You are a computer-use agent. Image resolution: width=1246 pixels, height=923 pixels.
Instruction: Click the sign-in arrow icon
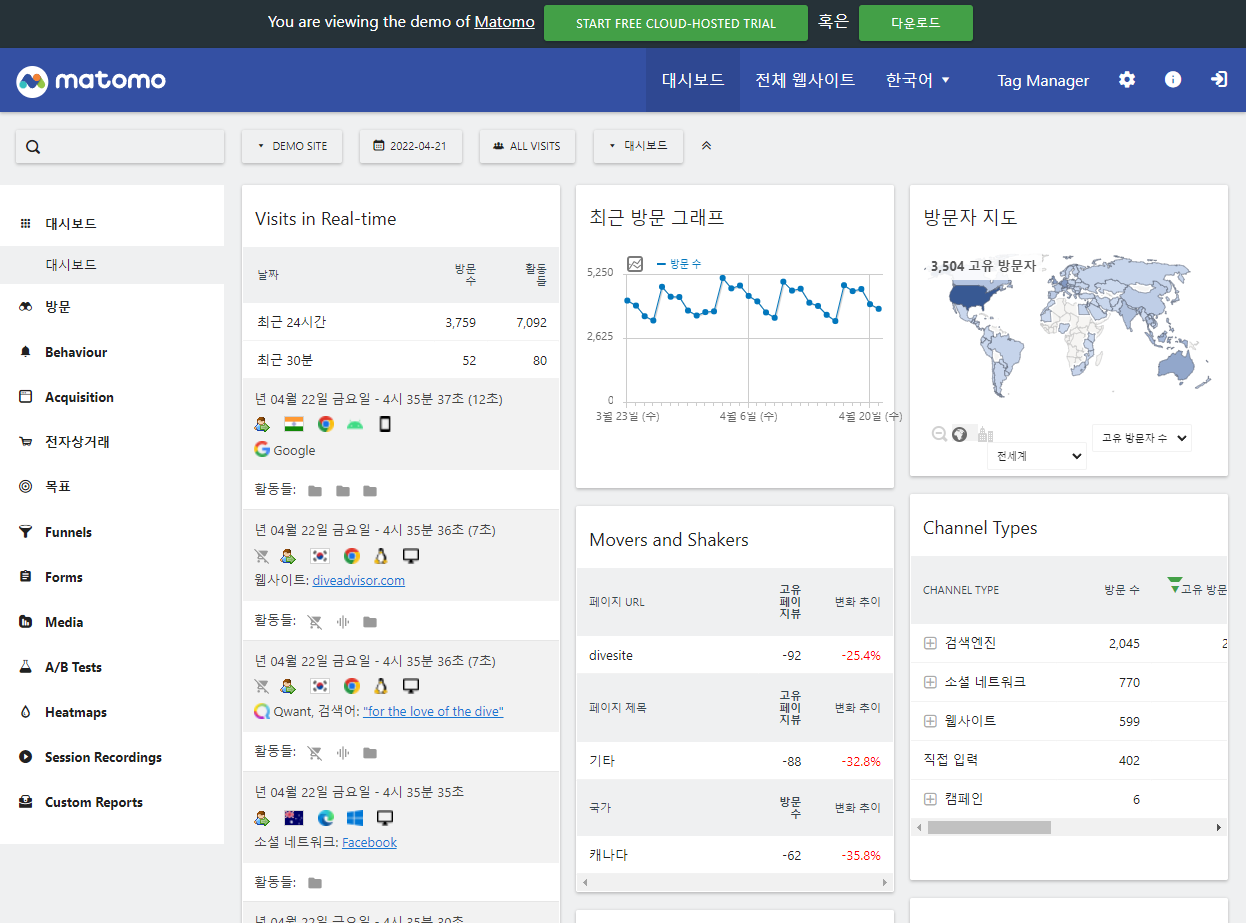[1219, 80]
